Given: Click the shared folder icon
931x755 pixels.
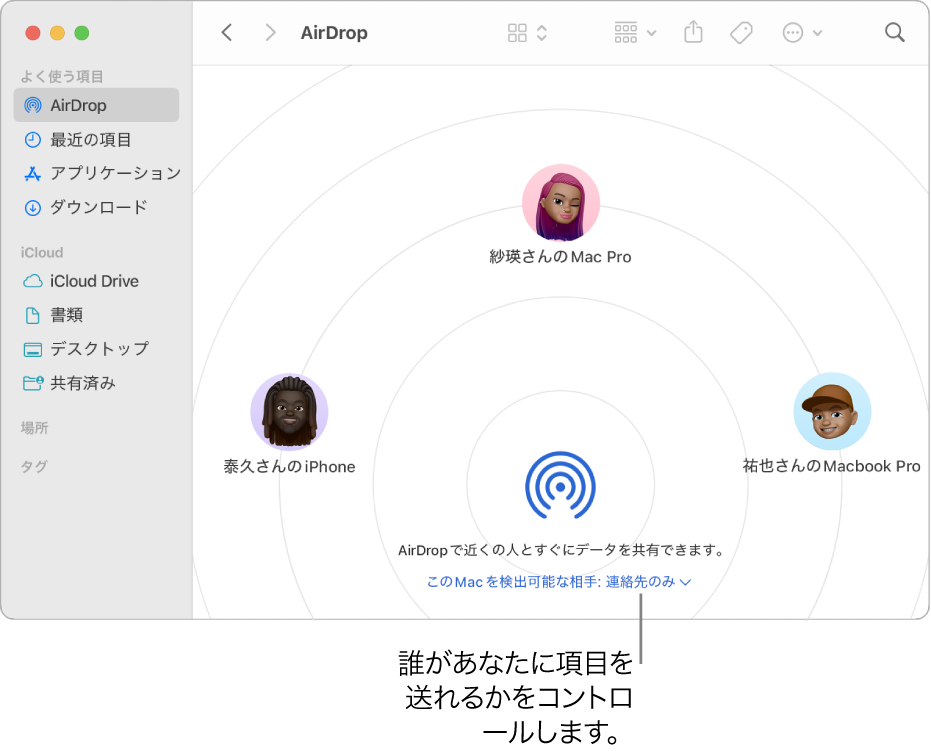Looking at the screenshot, I should pyautogui.click(x=33, y=383).
